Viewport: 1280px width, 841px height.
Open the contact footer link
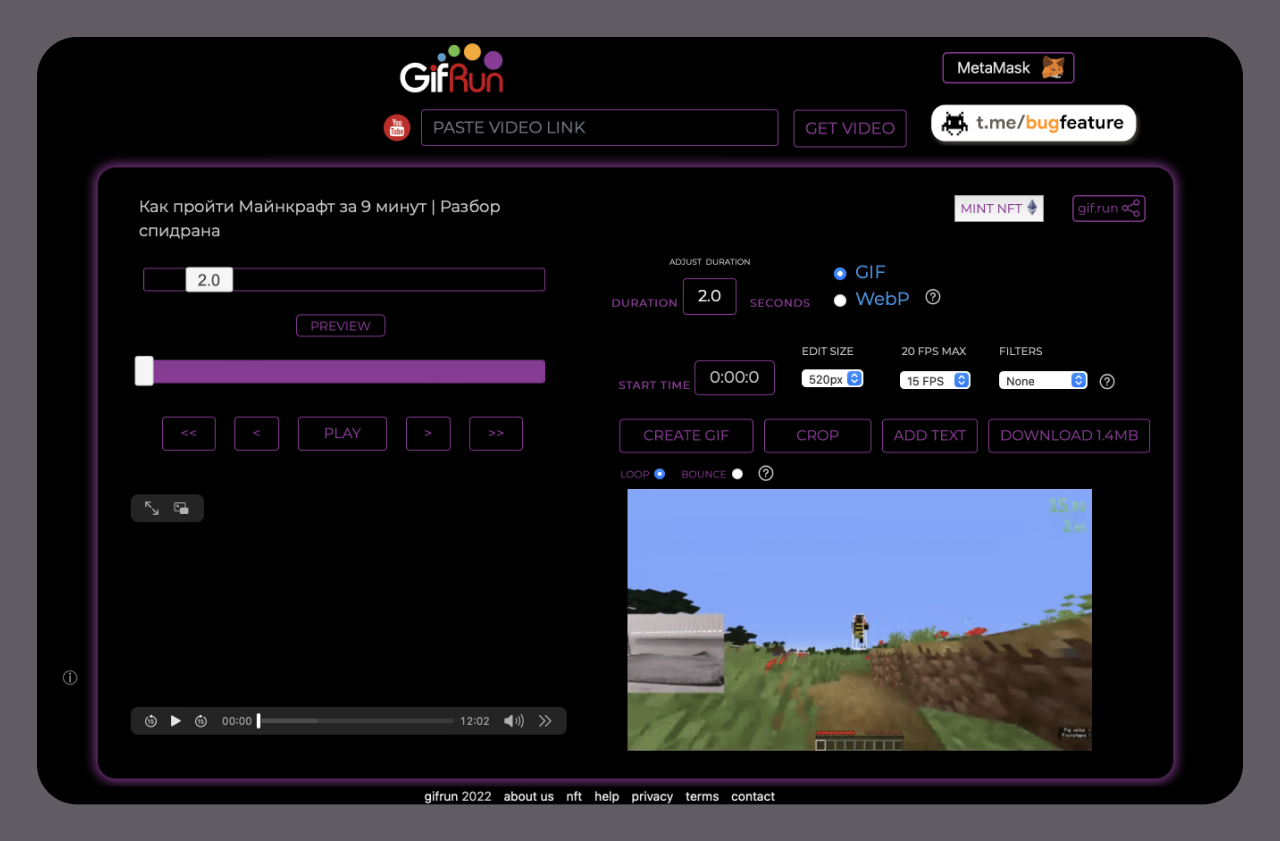753,797
